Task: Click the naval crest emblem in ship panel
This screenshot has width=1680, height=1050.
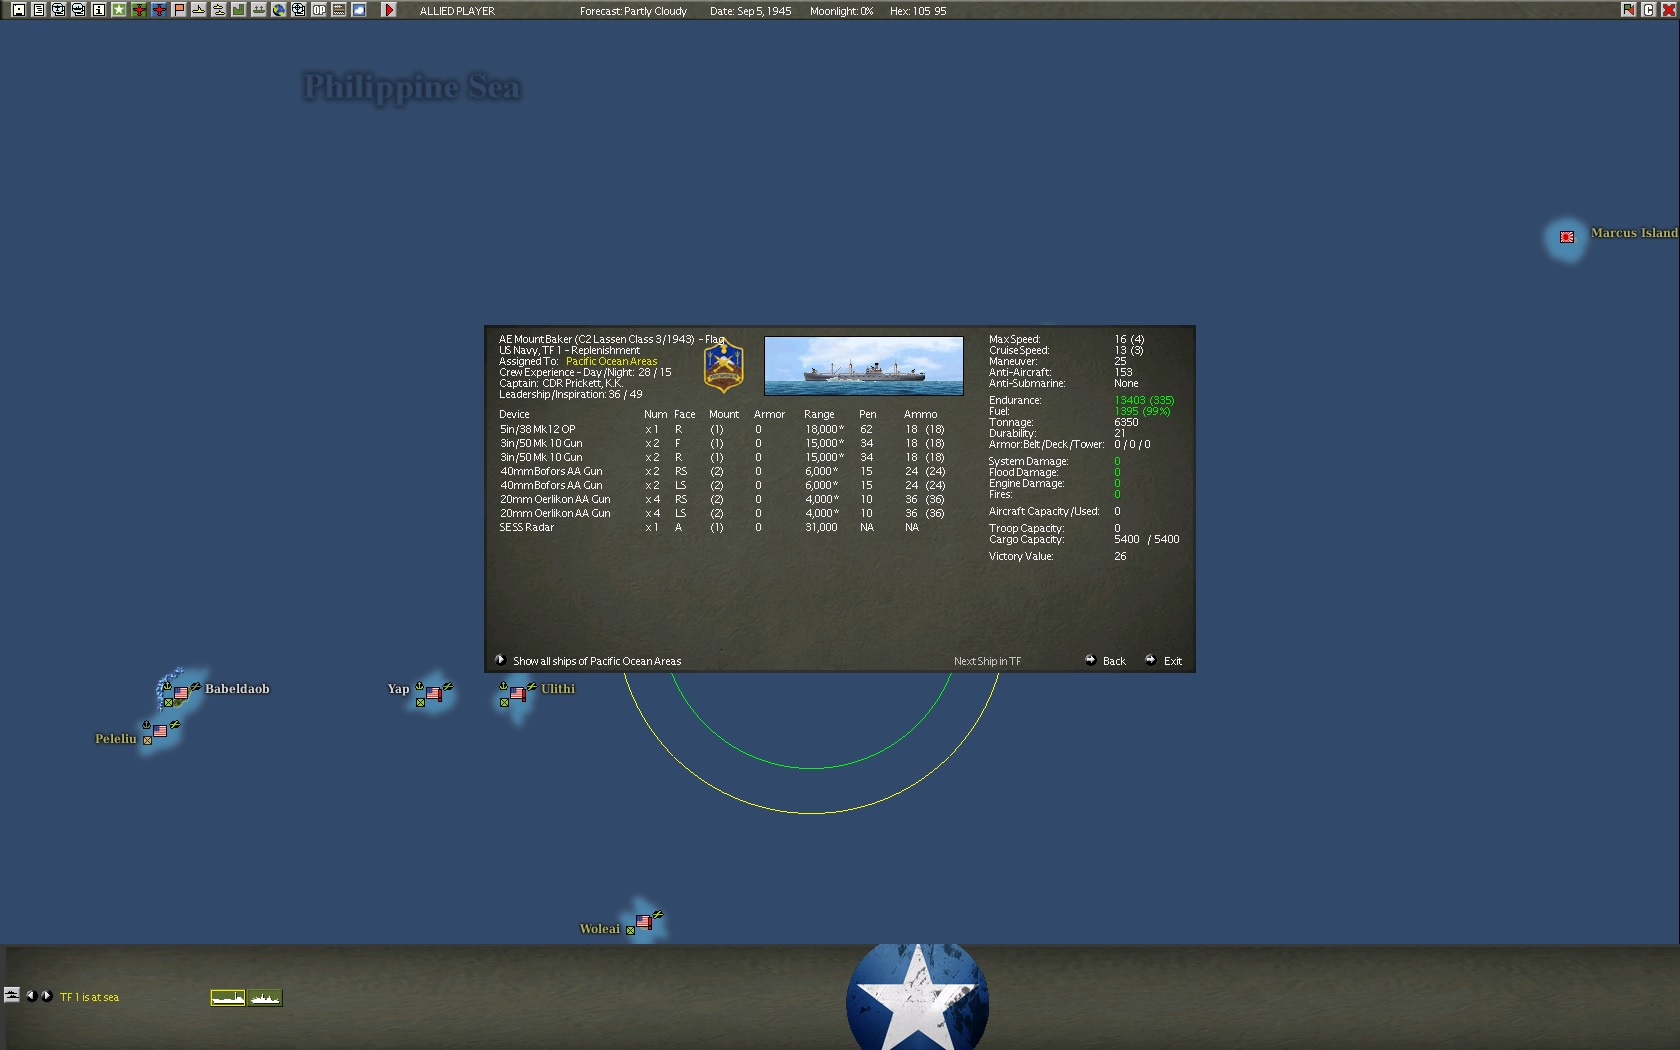Action: click(x=723, y=365)
